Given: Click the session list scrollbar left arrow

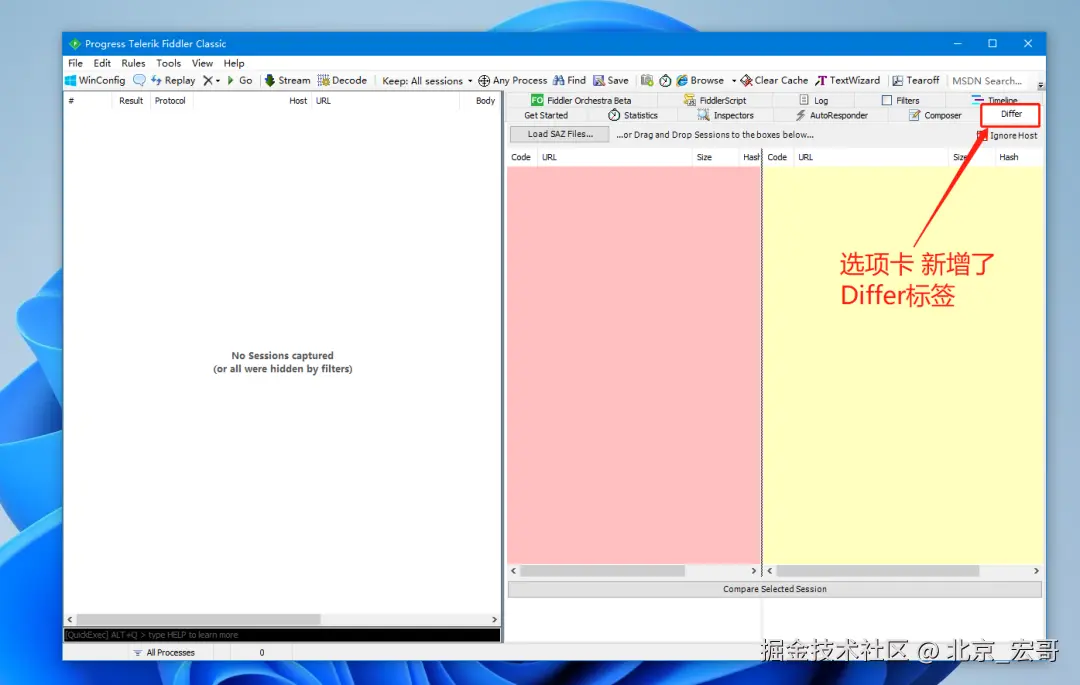Looking at the screenshot, I should tap(70, 620).
